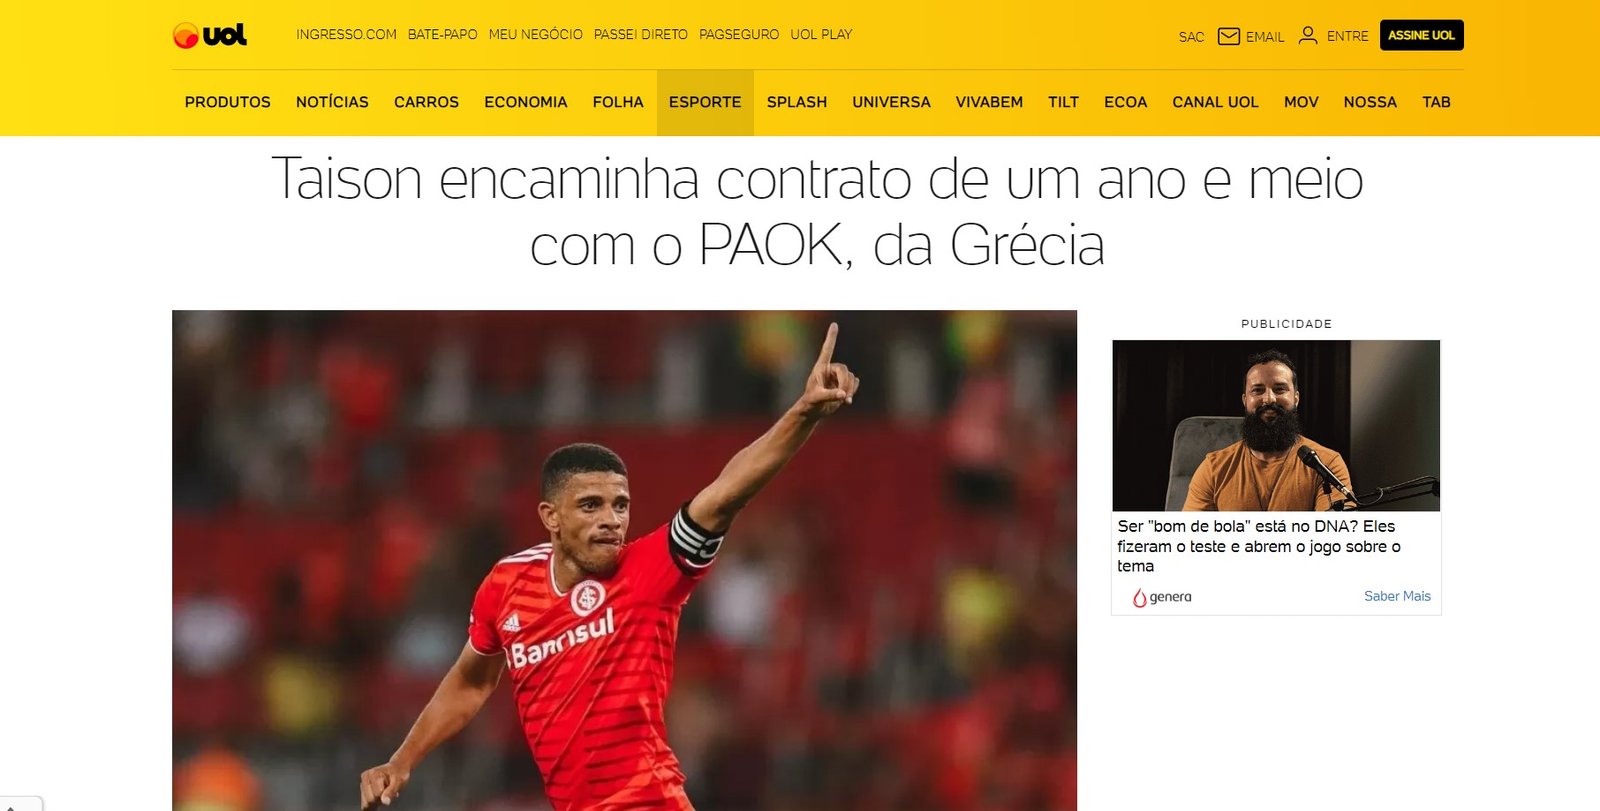The image size is (1600, 811).
Task: Click the bearded man ad thumbnail
Action: pyautogui.click(x=1276, y=426)
